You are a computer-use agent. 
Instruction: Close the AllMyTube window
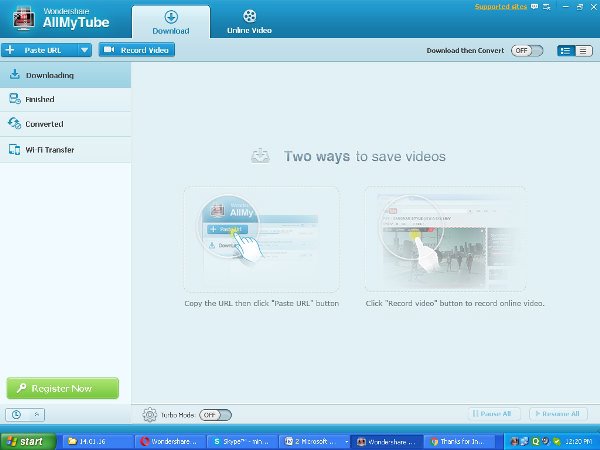coord(594,7)
